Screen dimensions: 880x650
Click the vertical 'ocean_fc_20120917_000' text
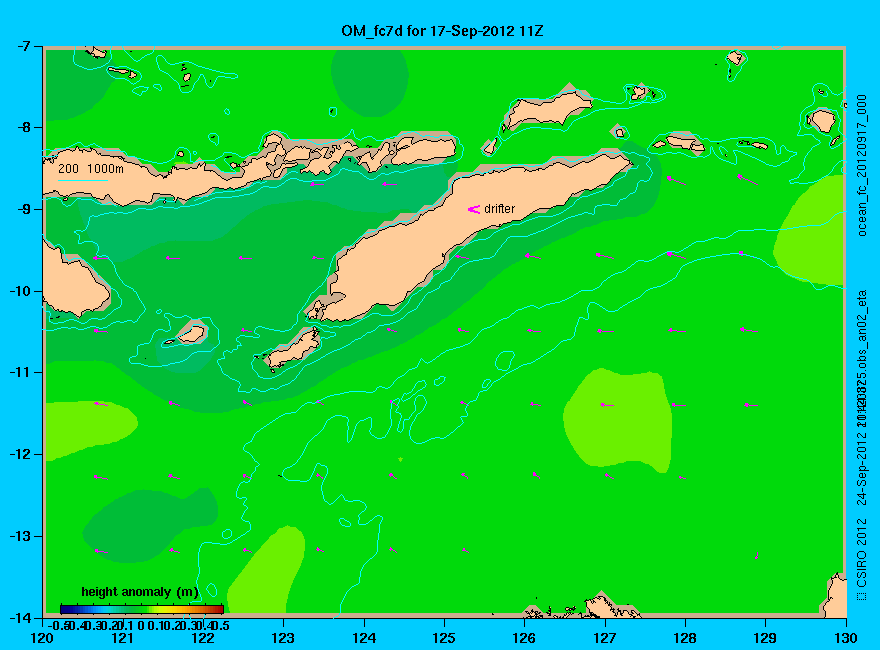(862, 165)
